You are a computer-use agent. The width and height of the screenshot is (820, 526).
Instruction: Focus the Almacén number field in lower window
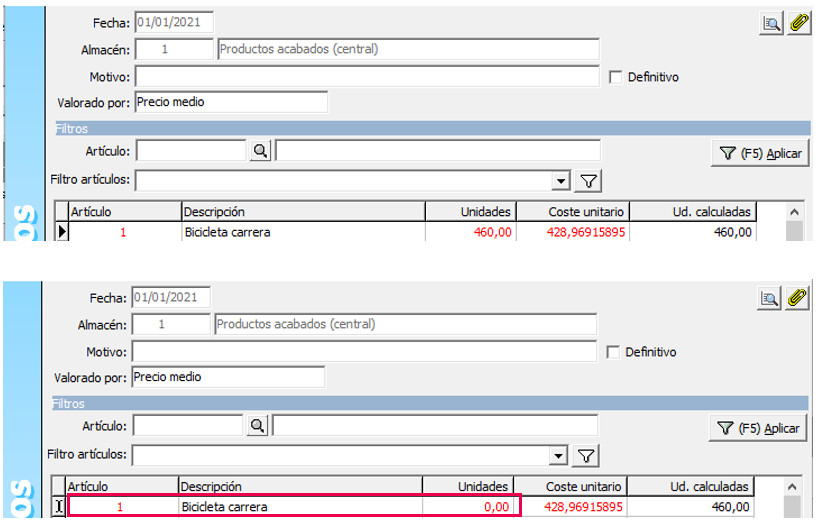point(171,324)
